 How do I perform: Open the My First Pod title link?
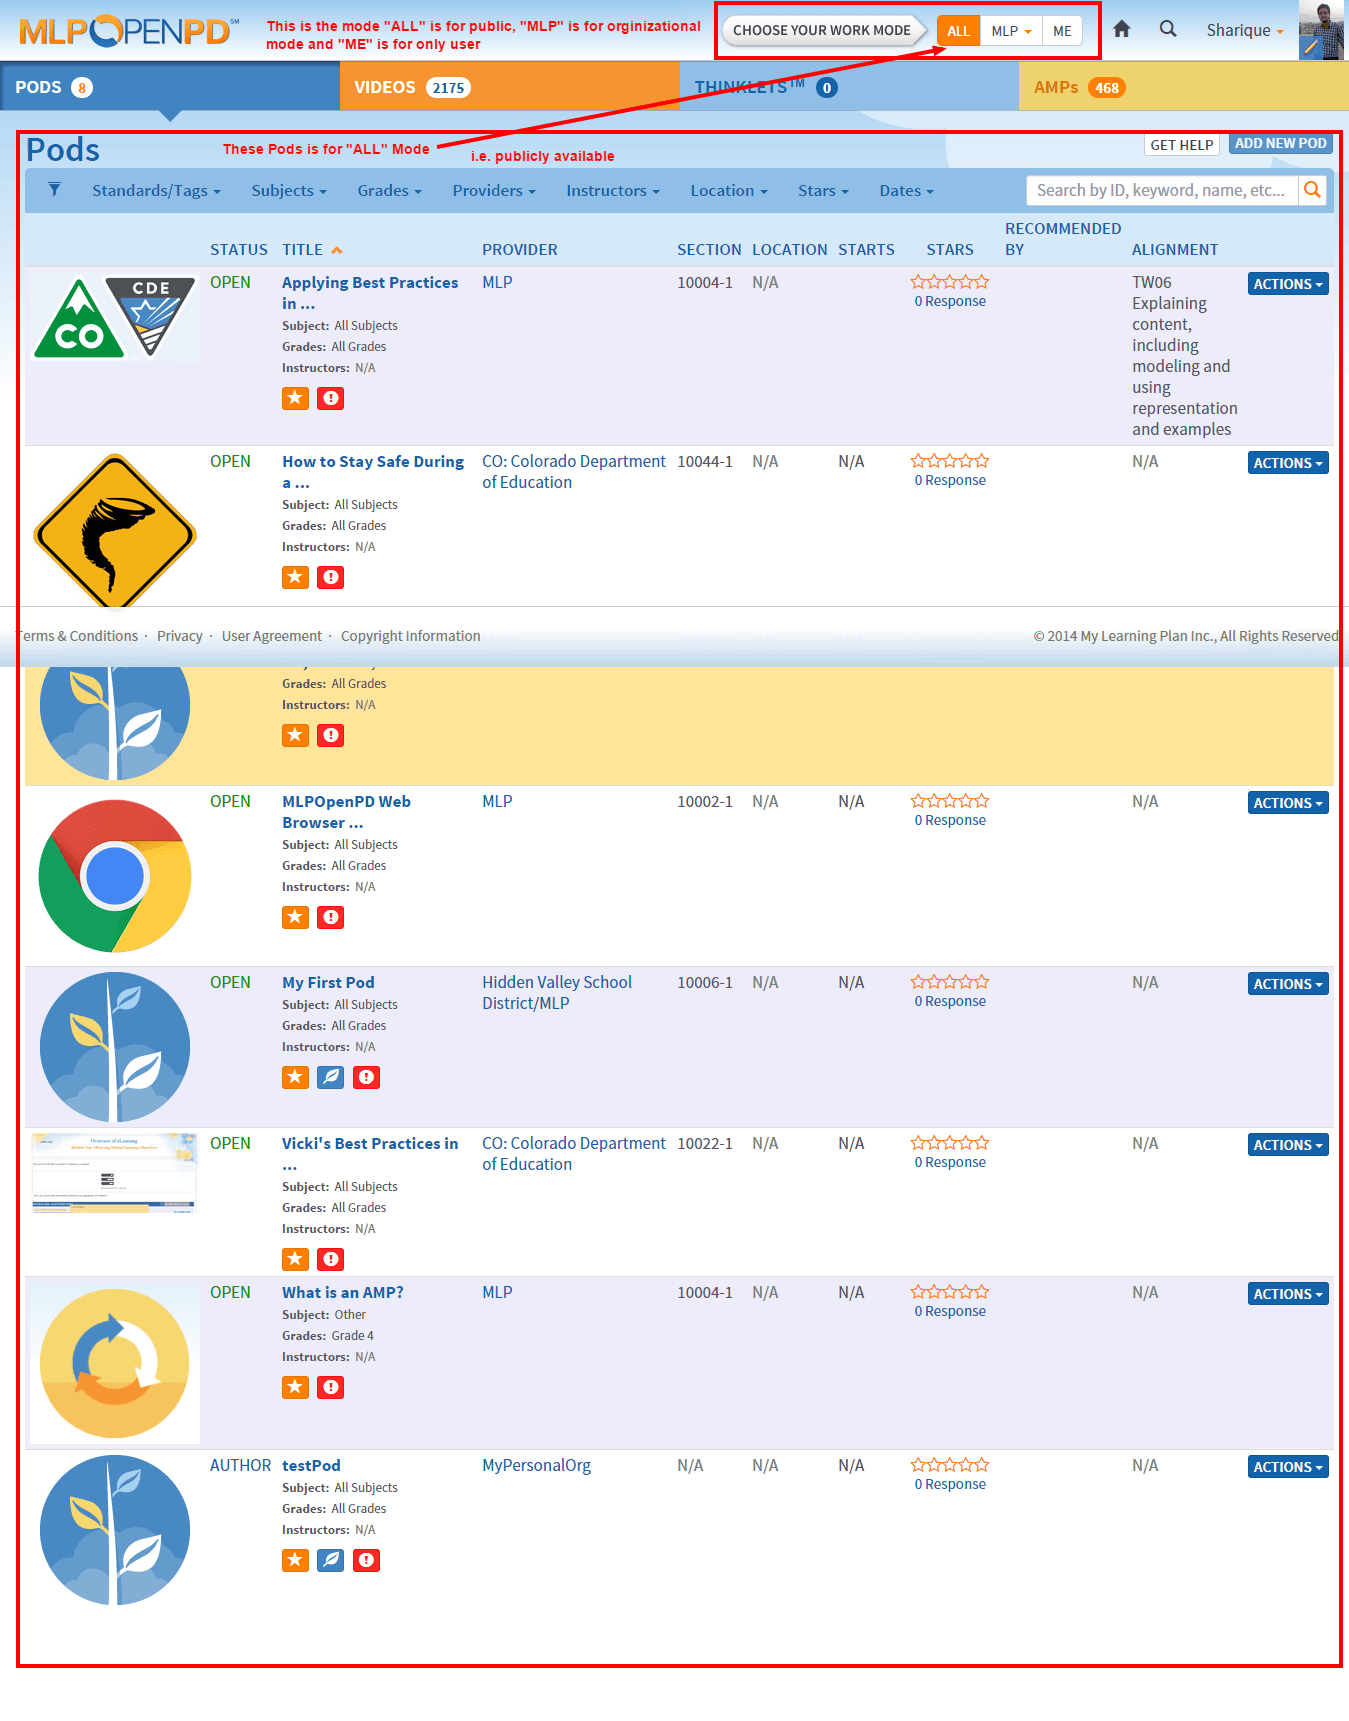(x=328, y=983)
